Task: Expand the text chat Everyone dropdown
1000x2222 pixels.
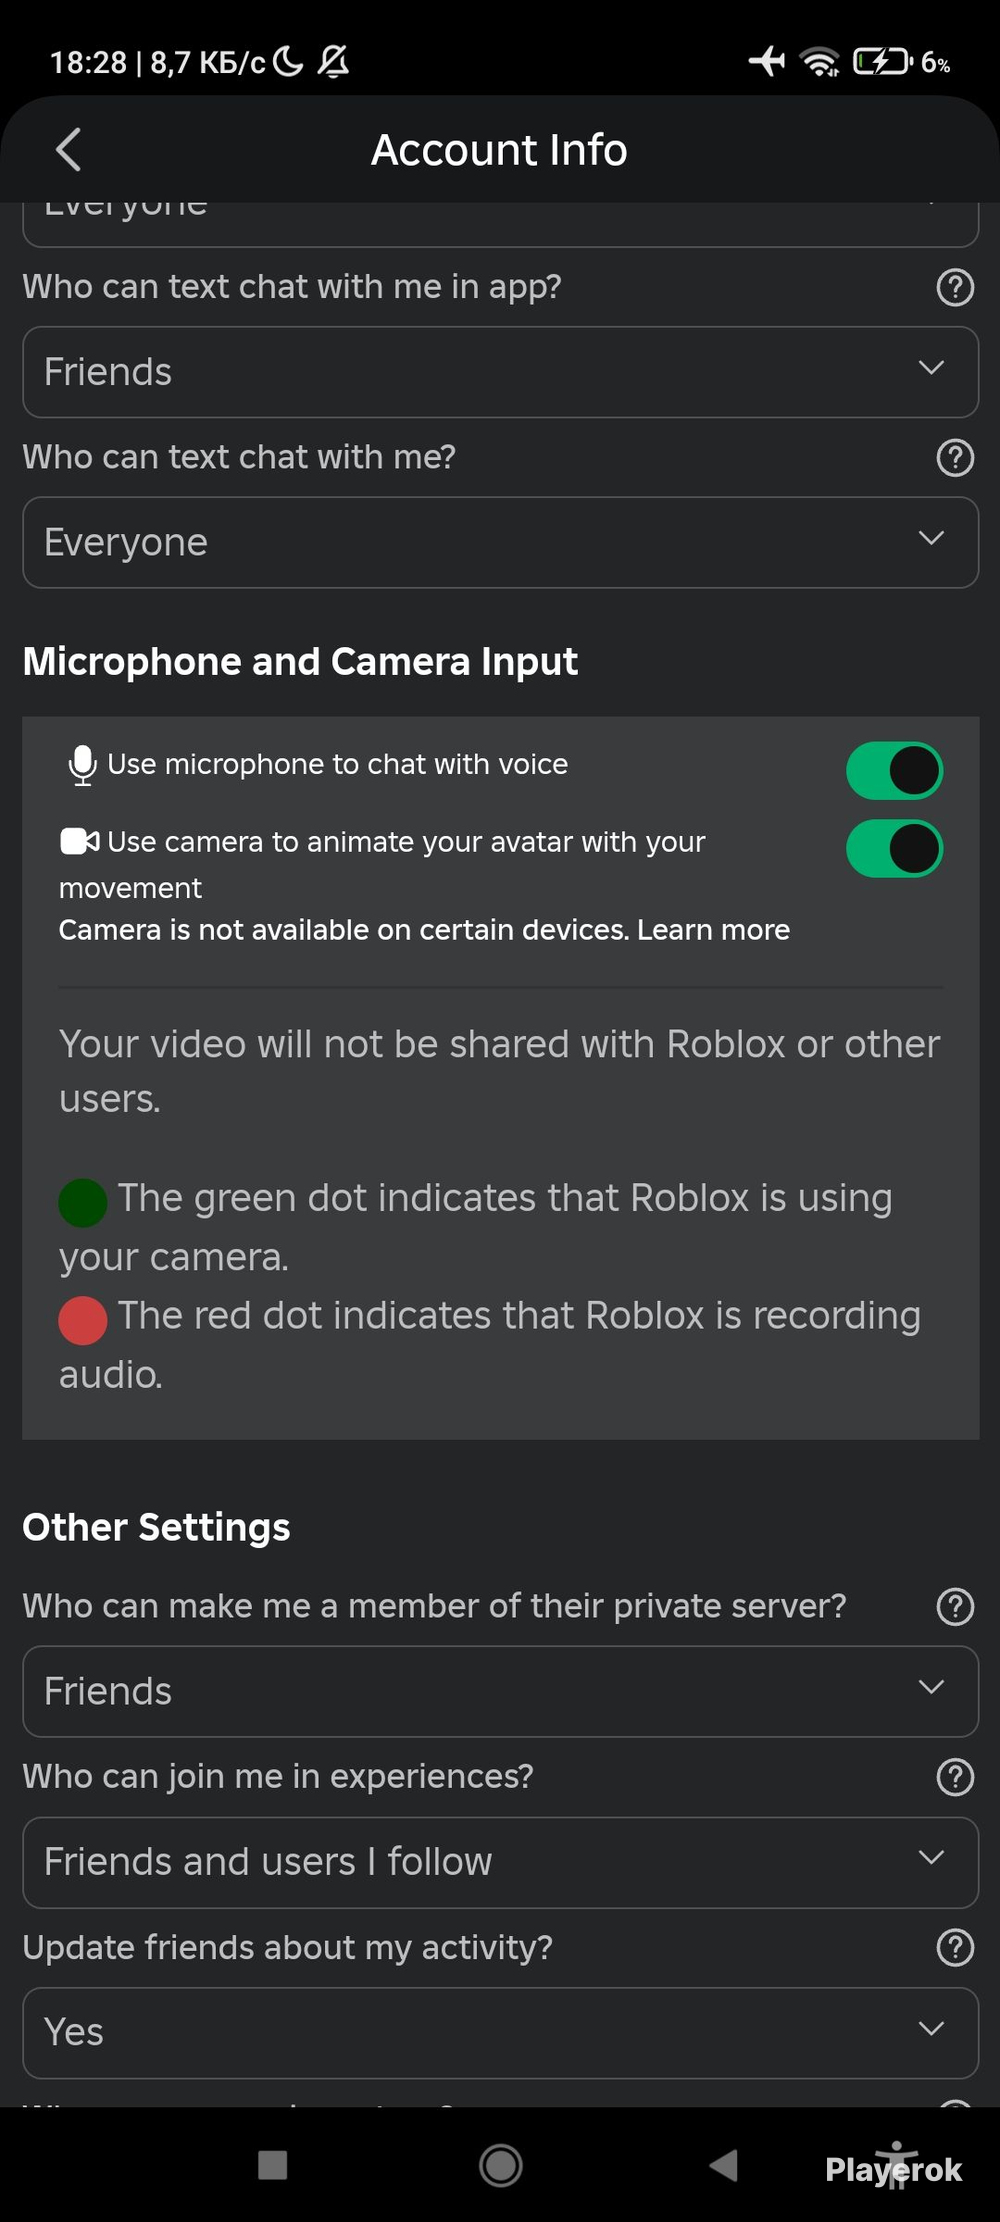Action: point(500,542)
